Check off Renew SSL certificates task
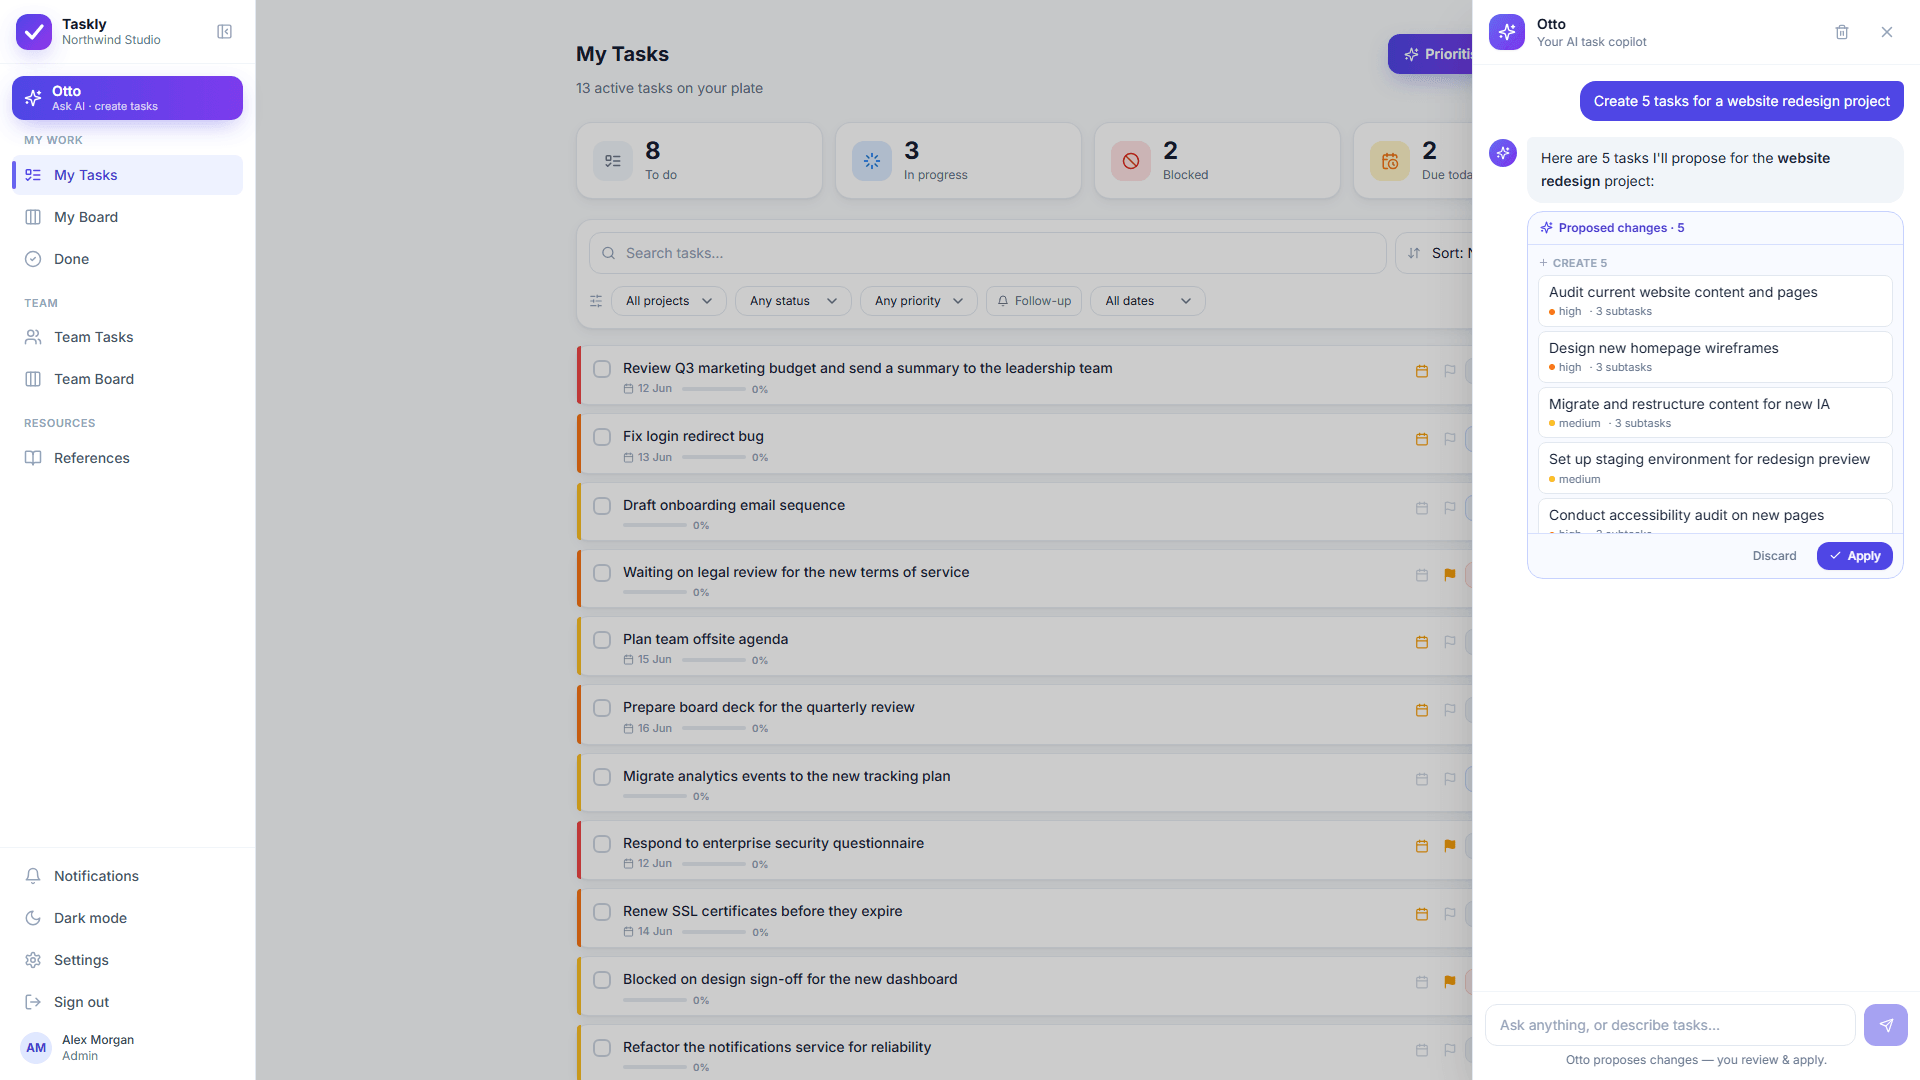The image size is (1920, 1080). tap(602, 912)
